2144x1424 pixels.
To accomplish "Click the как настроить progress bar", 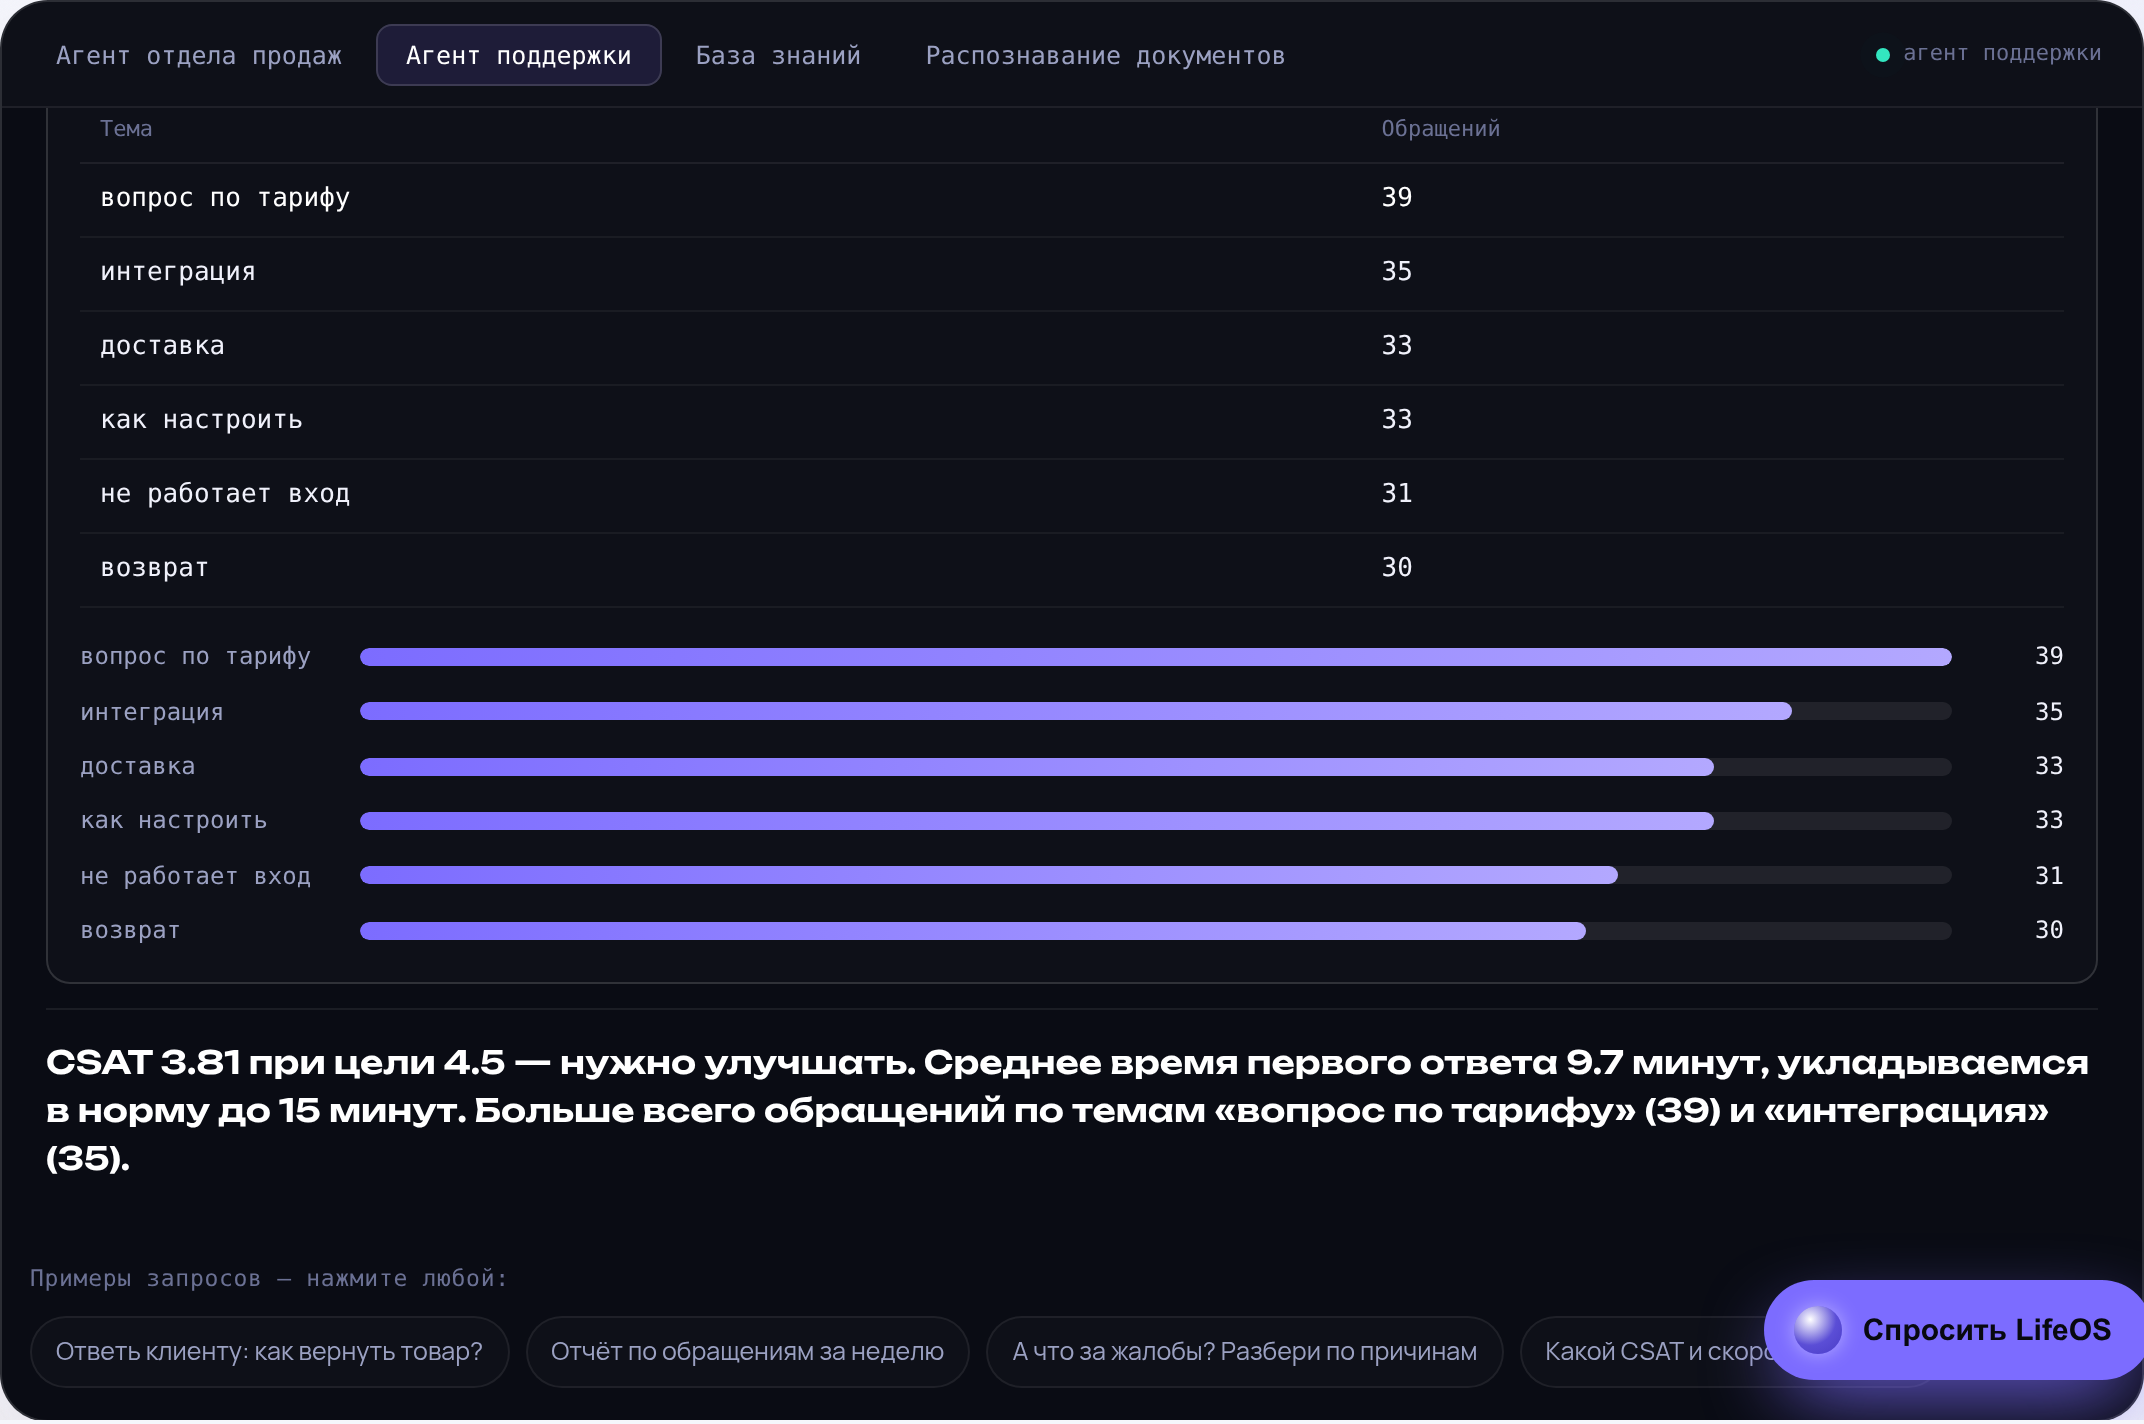I will tap(1156, 821).
